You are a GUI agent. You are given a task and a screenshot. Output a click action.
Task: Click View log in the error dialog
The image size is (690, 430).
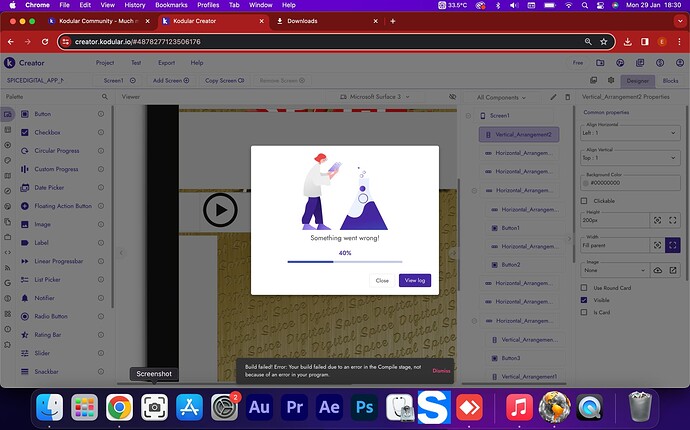point(414,280)
